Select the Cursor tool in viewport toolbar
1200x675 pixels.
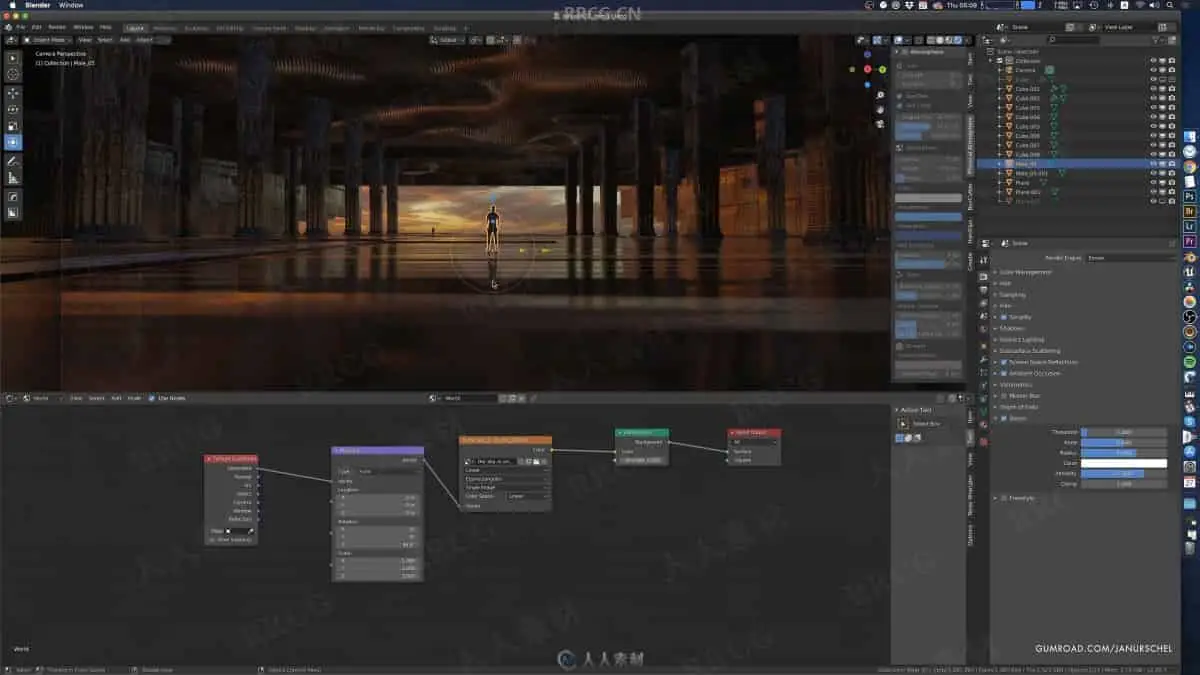[x=13, y=74]
